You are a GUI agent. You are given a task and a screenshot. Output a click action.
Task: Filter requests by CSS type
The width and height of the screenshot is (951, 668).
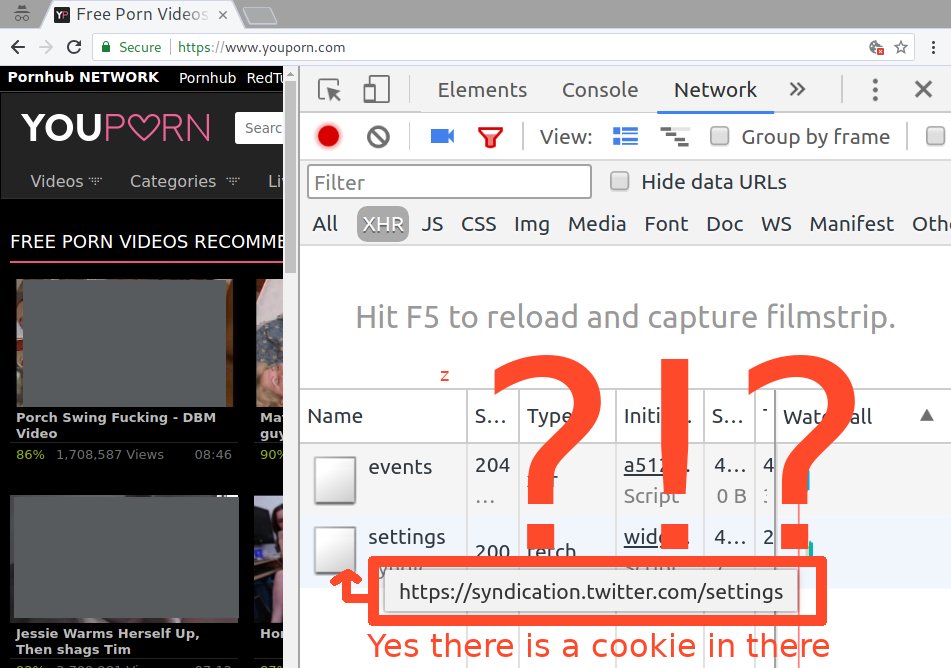point(479,224)
